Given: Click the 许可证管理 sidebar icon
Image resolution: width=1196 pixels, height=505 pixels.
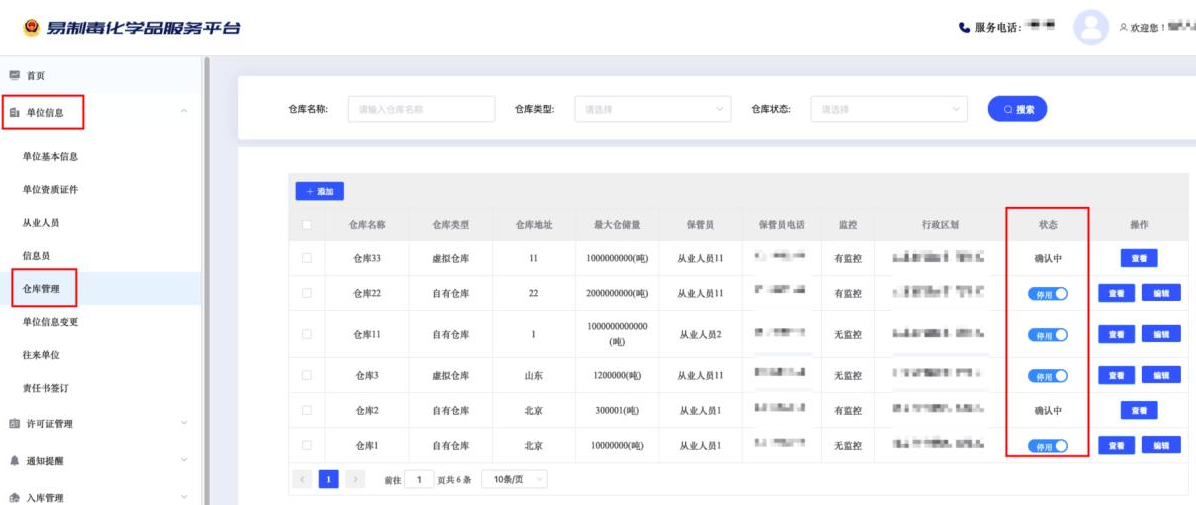Looking at the screenshot, I should tap(14, 423).
